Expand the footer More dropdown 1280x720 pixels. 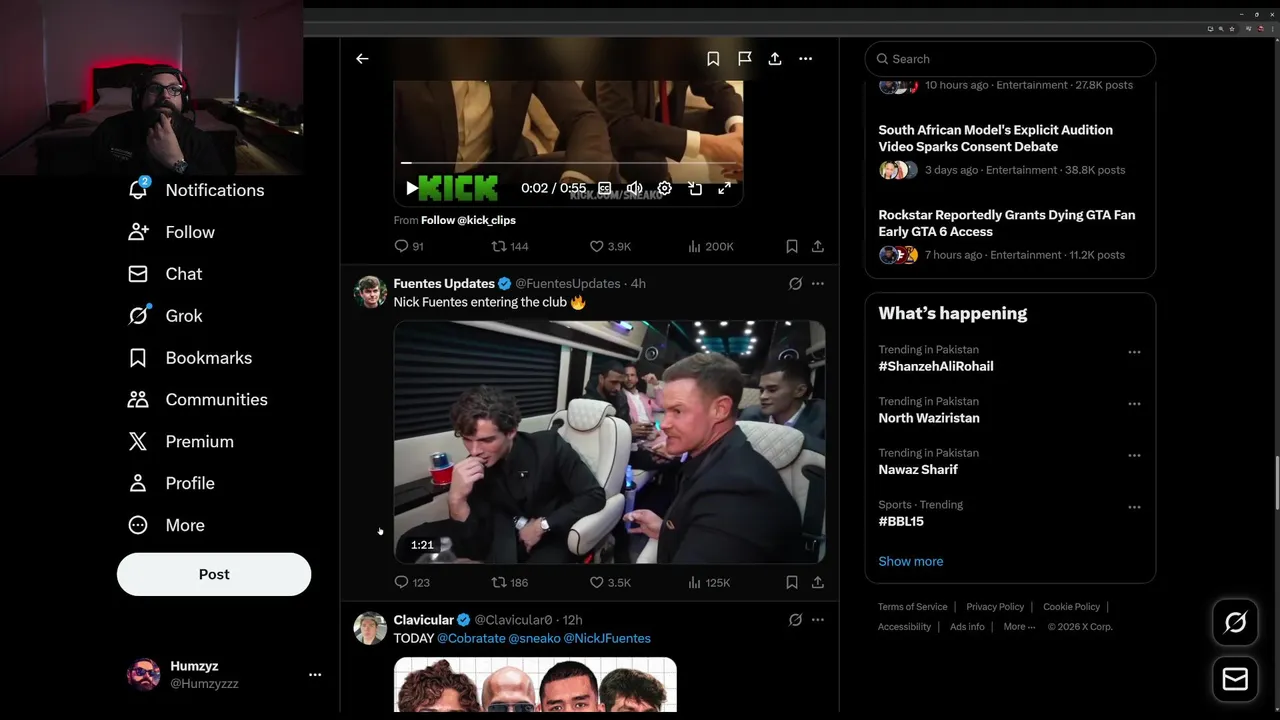(x=1020, y=627)
